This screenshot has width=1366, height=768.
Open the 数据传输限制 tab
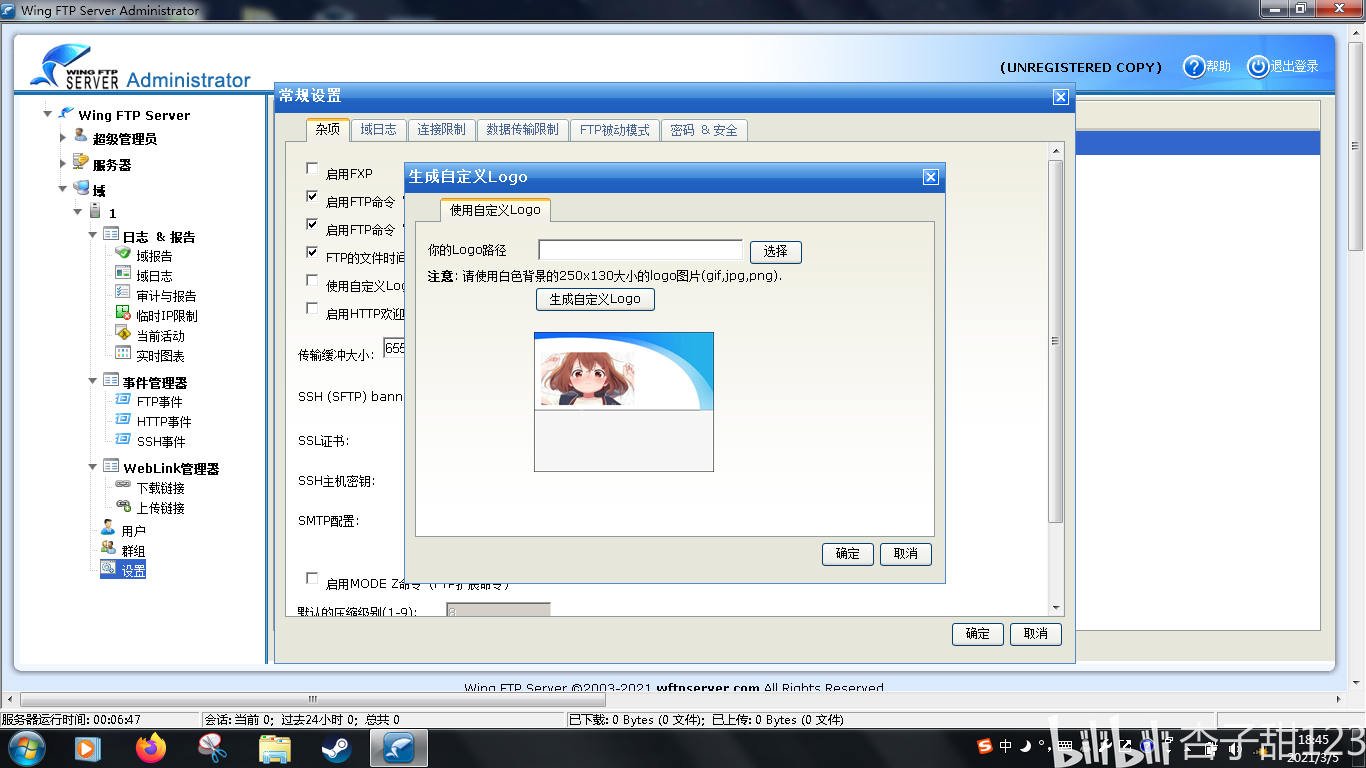click(x=523, y=130)
